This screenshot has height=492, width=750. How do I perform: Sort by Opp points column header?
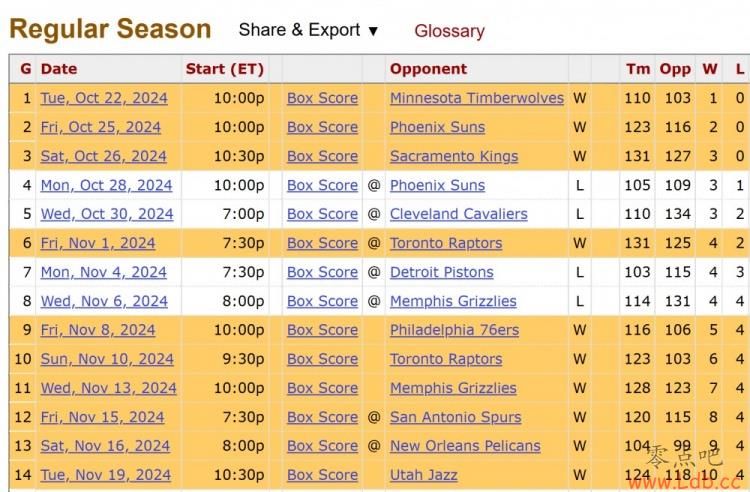(675, 69)
